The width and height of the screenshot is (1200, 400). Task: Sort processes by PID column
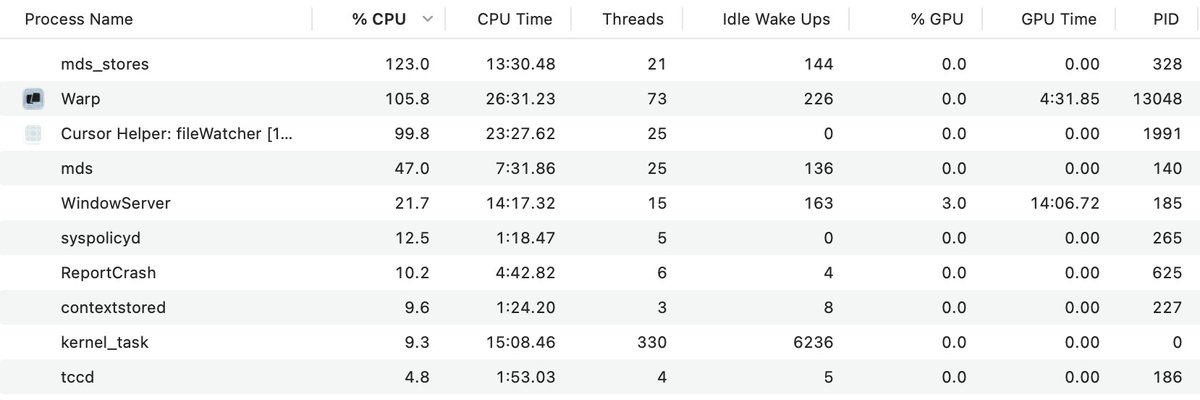[1165, 19]
